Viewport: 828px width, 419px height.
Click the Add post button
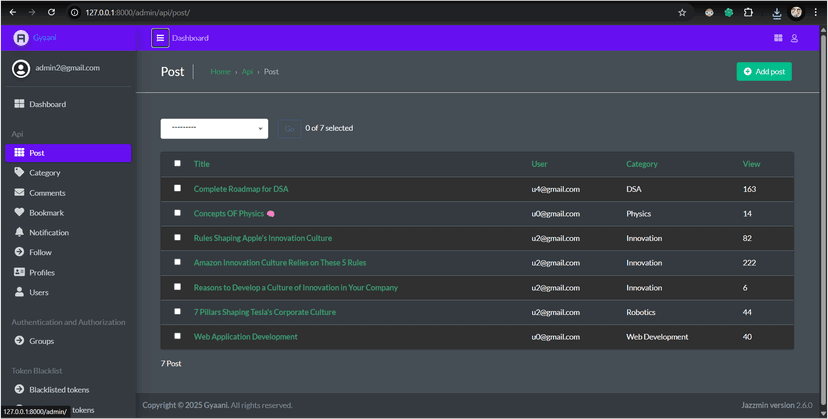pyautogui.click(x=764, y=72)
